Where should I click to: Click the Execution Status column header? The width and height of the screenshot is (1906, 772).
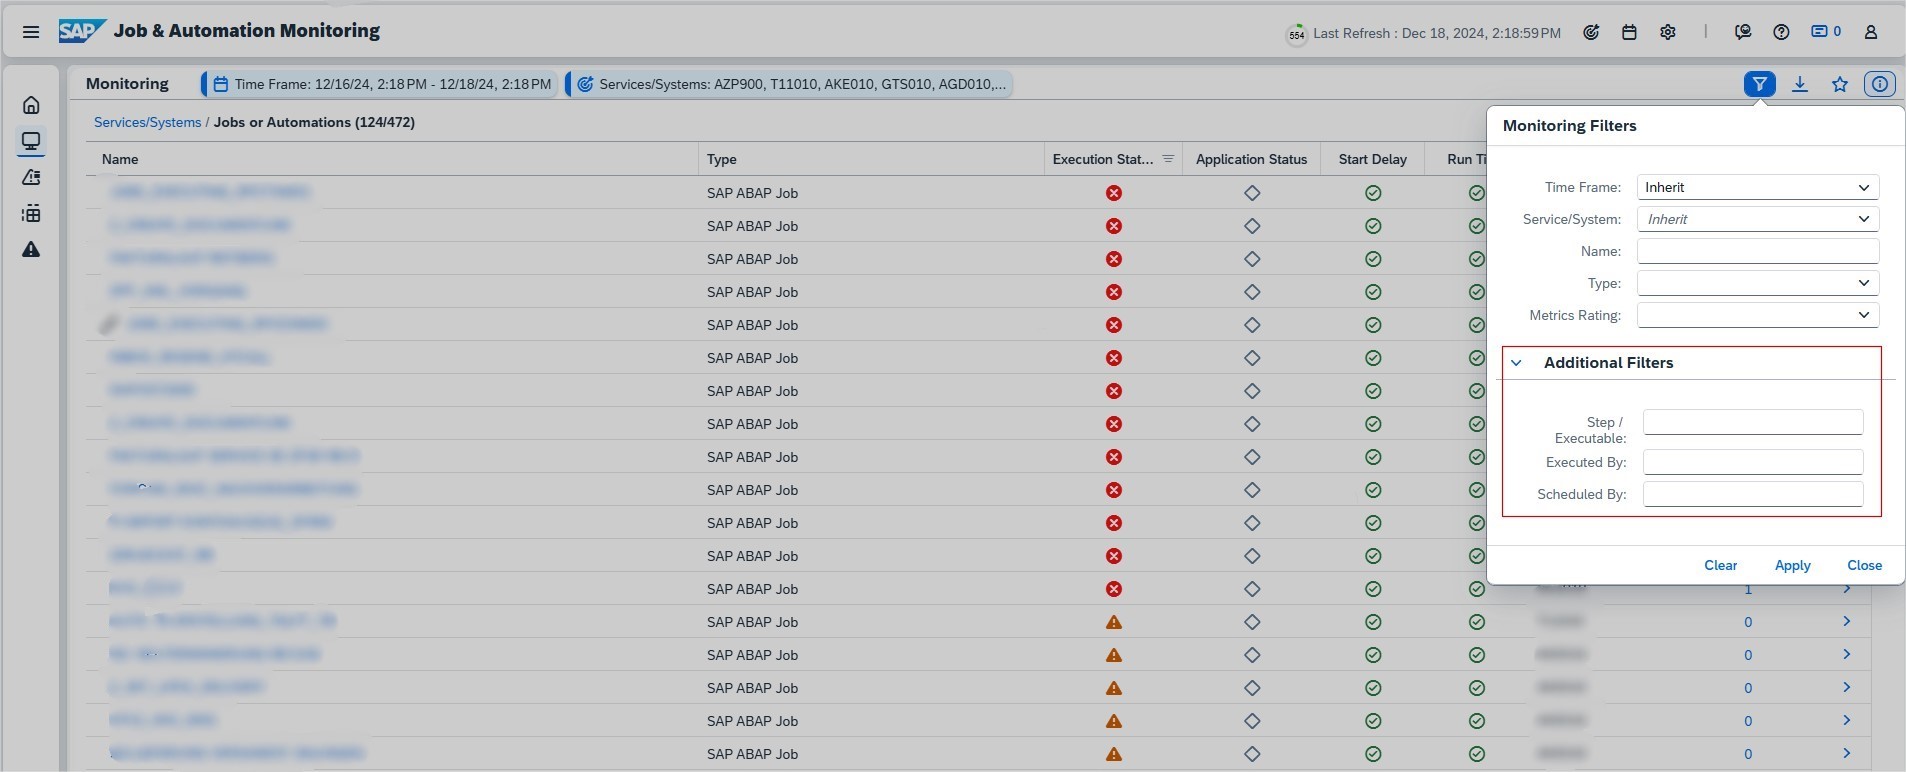coord(1102,159)
